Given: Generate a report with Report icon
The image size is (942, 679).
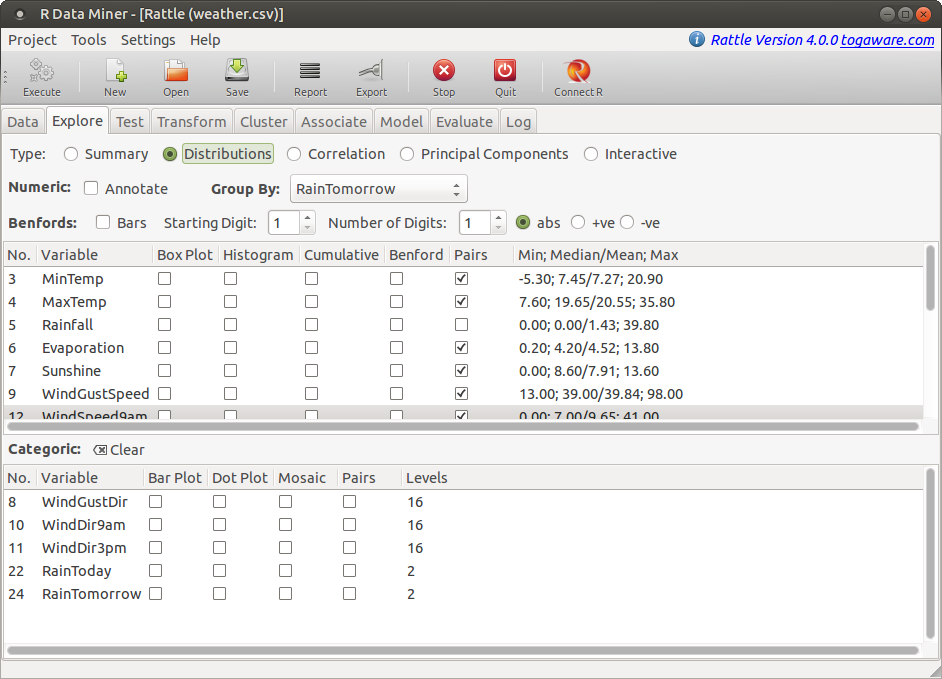Looking at the screenshot, I should point(310,72).
